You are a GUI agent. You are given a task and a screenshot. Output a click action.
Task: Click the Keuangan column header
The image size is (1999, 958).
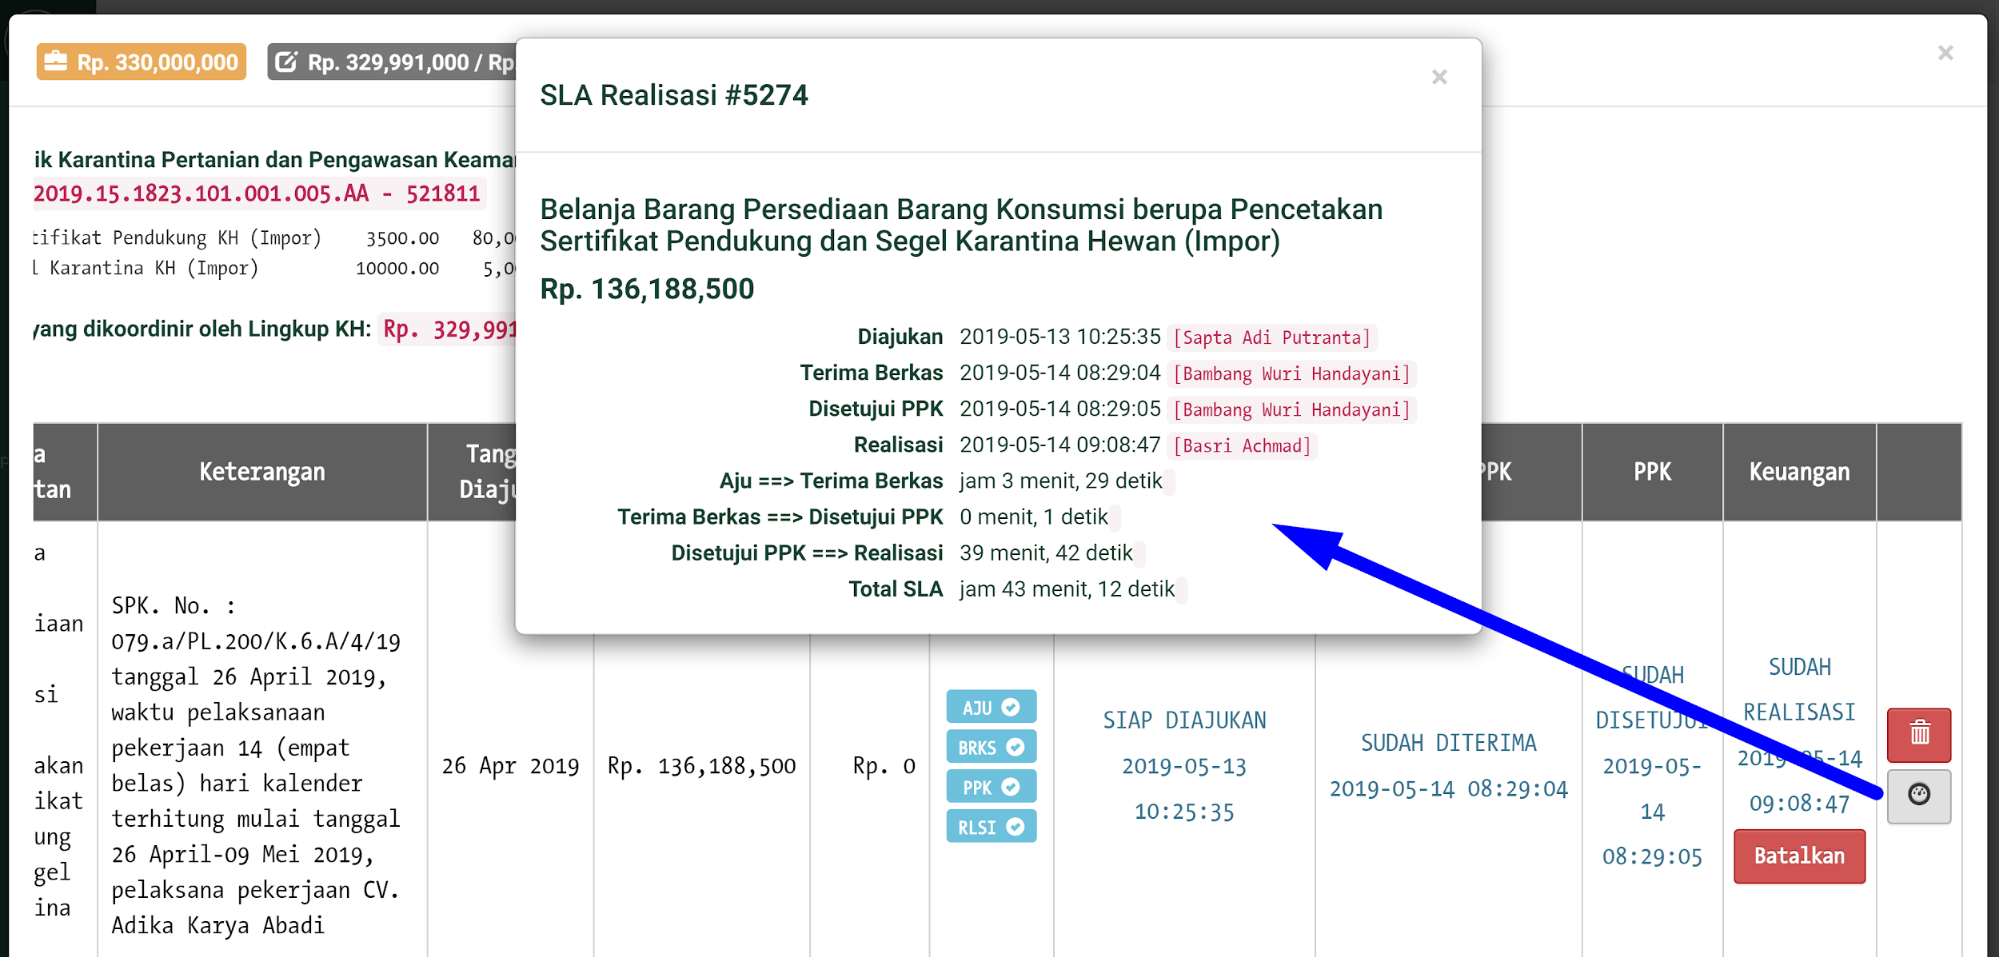[x=1798, y=472]
